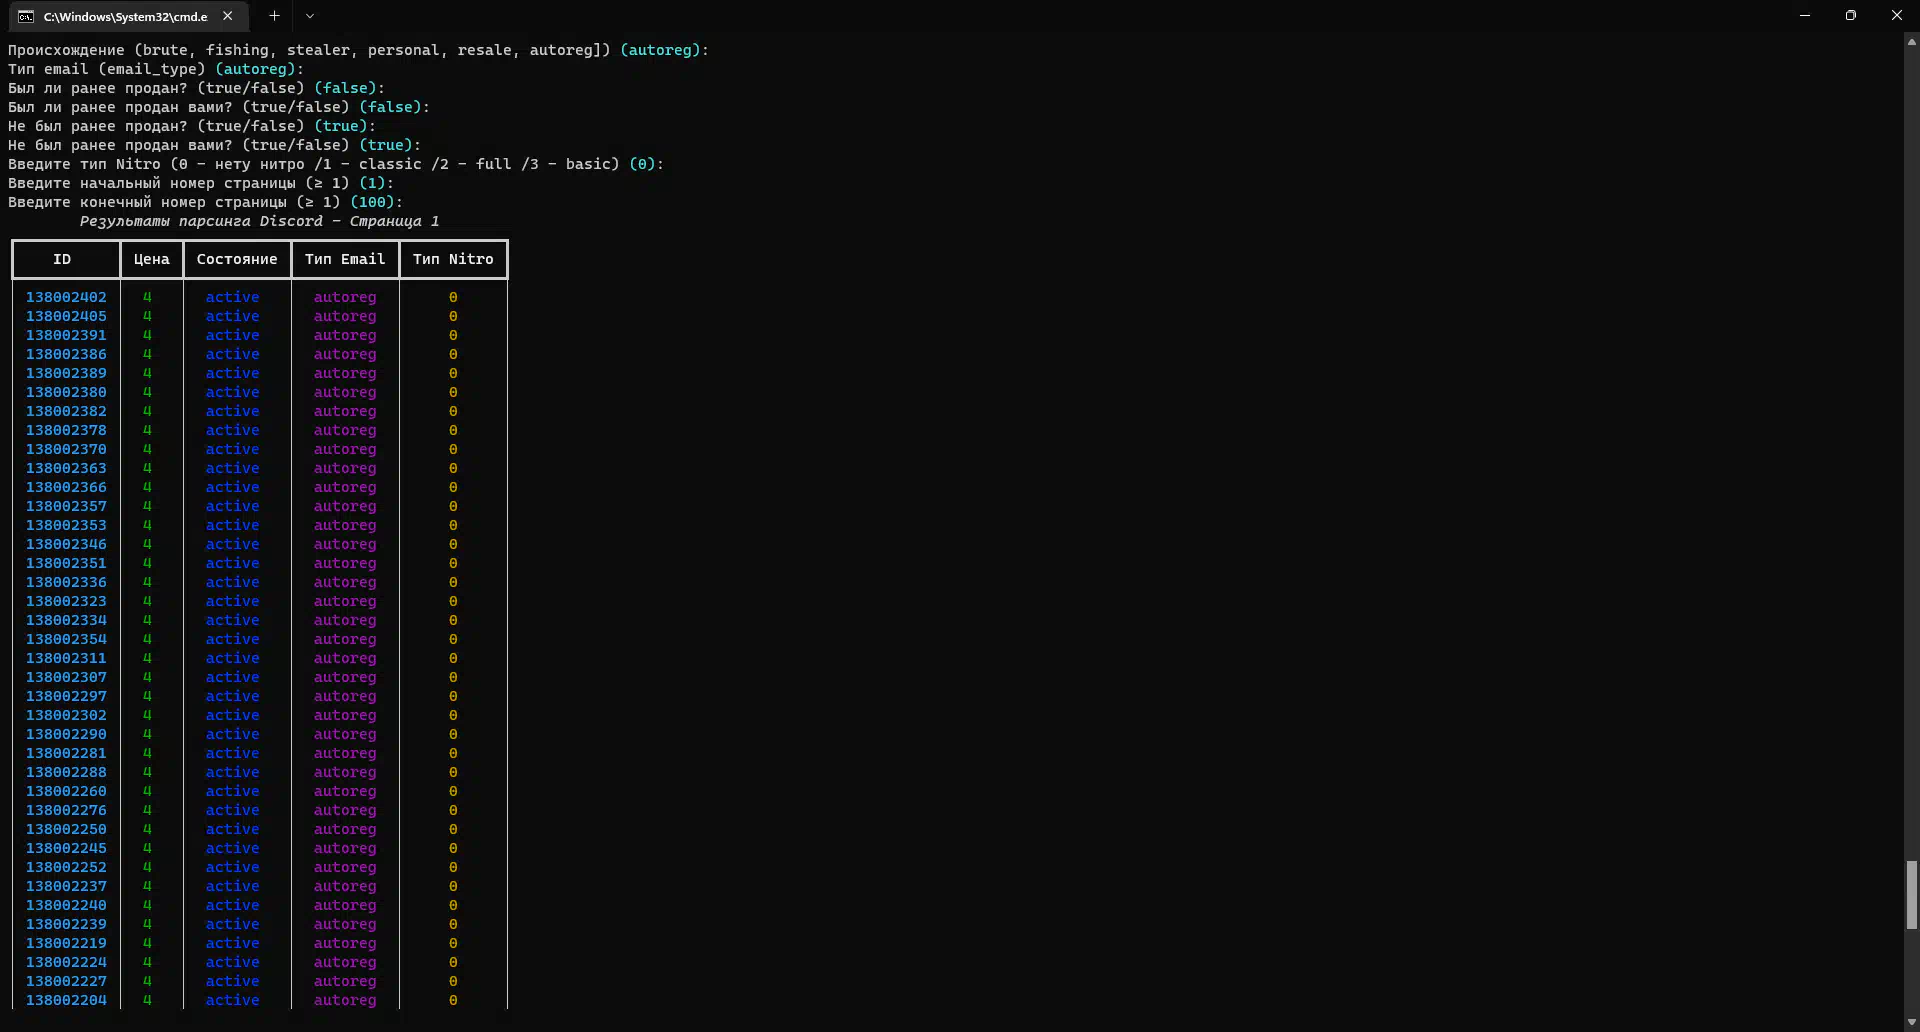The image size is (1920, 1032).
Task: Close the terminal window
Action: pyautogui.click(x=1897, y=15)
